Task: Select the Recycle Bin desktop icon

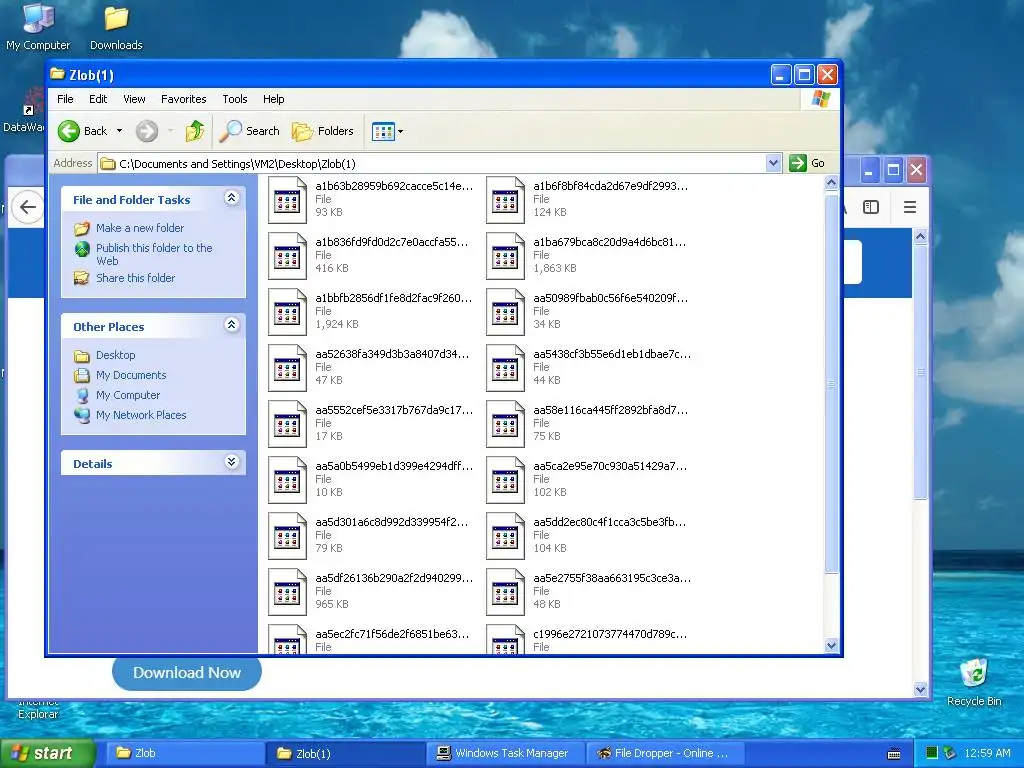Action: point(974,673)
